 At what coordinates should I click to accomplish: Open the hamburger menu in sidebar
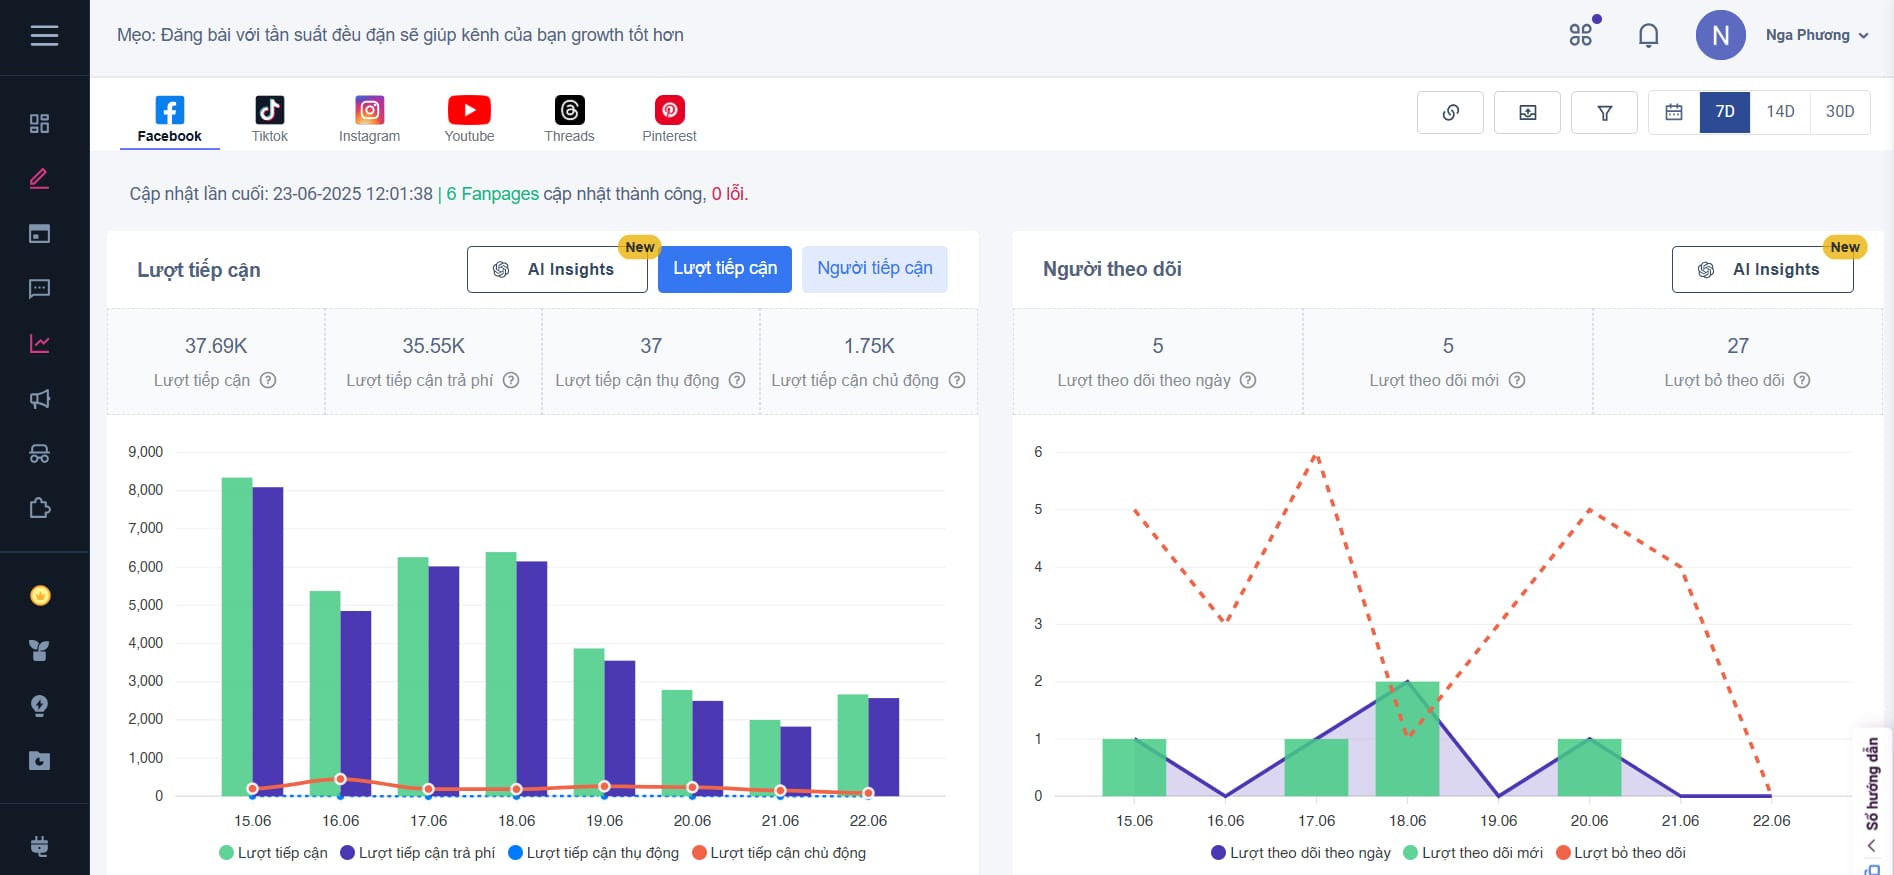(44, 36)
